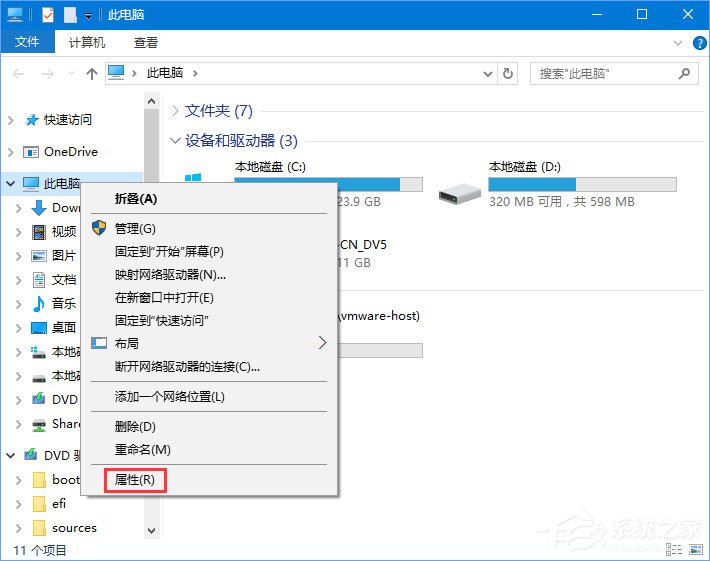Open the 布局 submenu
Viewport: 710px width, 561px height.
point(208,343)
